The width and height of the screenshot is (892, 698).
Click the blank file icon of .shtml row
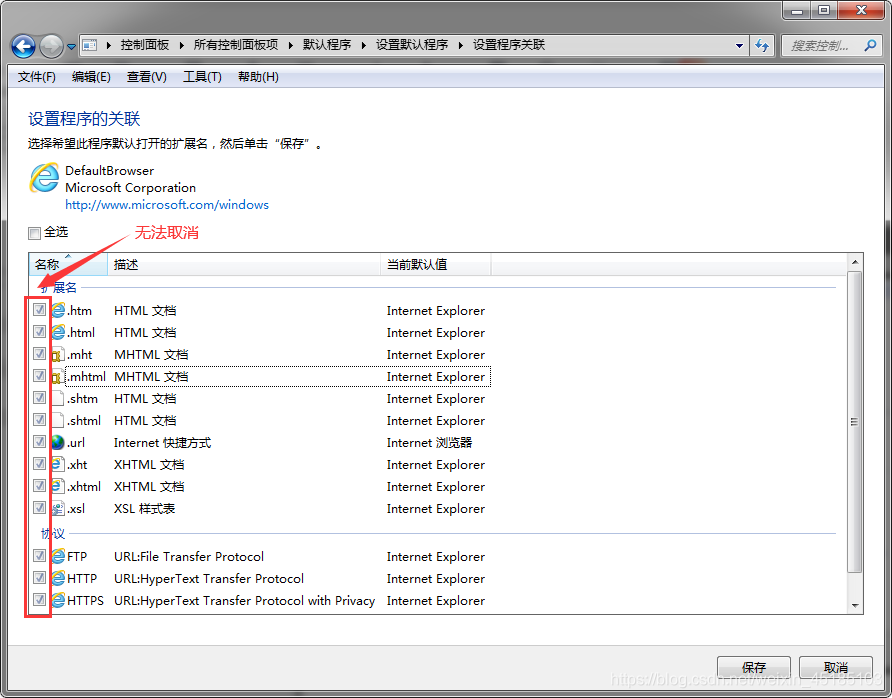[x=58, y=420]
